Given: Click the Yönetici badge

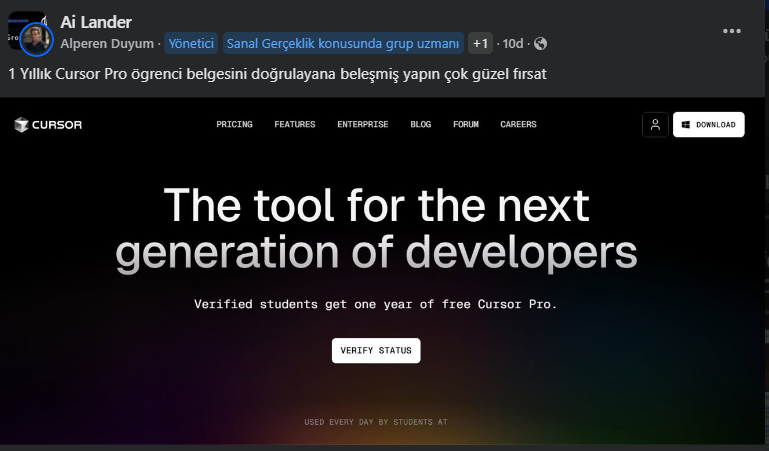Looking at the screenshot, I should tap(191, 44).
